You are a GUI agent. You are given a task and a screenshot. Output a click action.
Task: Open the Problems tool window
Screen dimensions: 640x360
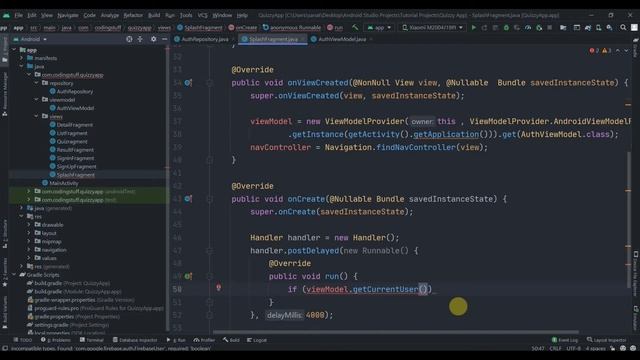(x=56, y=340)
